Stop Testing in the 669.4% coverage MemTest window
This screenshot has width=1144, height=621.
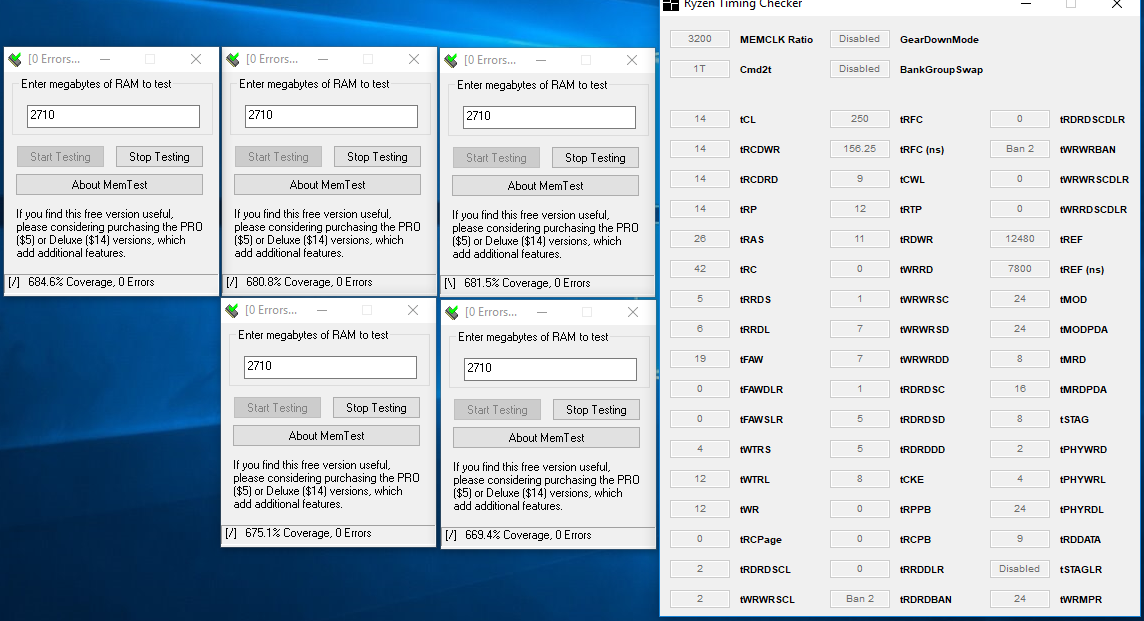tap(596, 410)
